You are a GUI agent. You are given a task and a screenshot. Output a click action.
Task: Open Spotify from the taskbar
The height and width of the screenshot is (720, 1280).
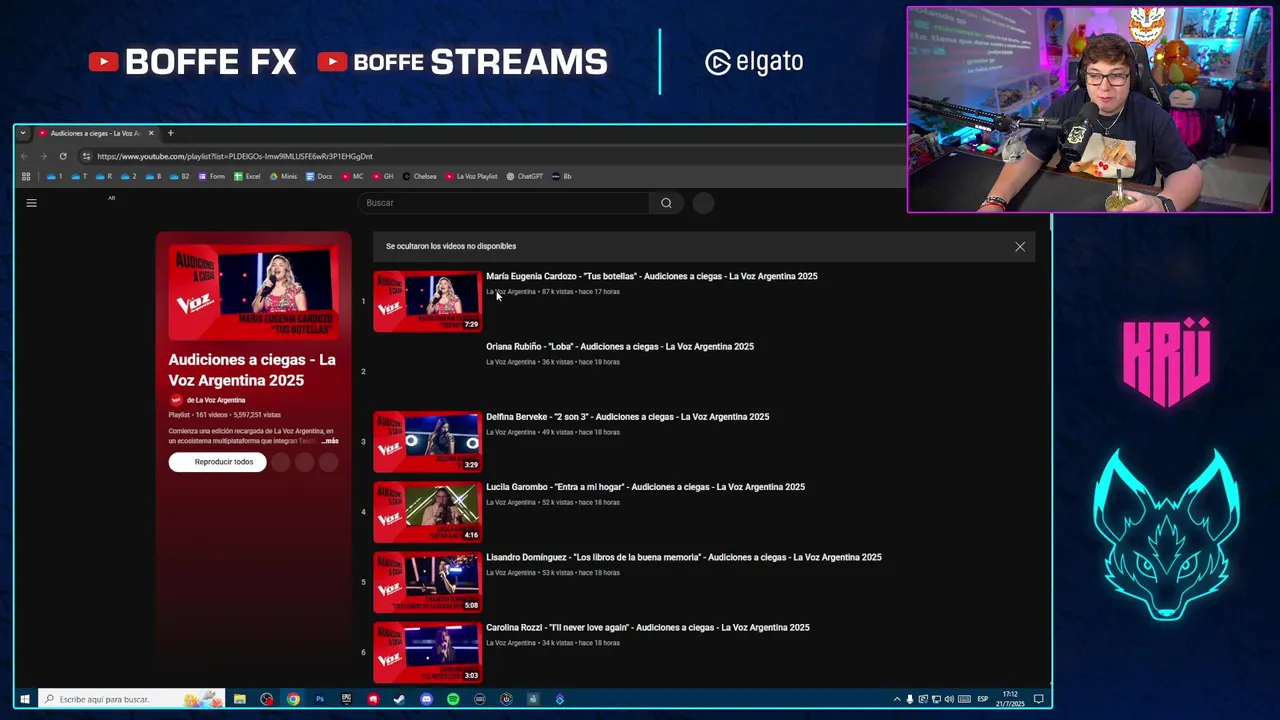pyautogui.click(x=453, y=699)
